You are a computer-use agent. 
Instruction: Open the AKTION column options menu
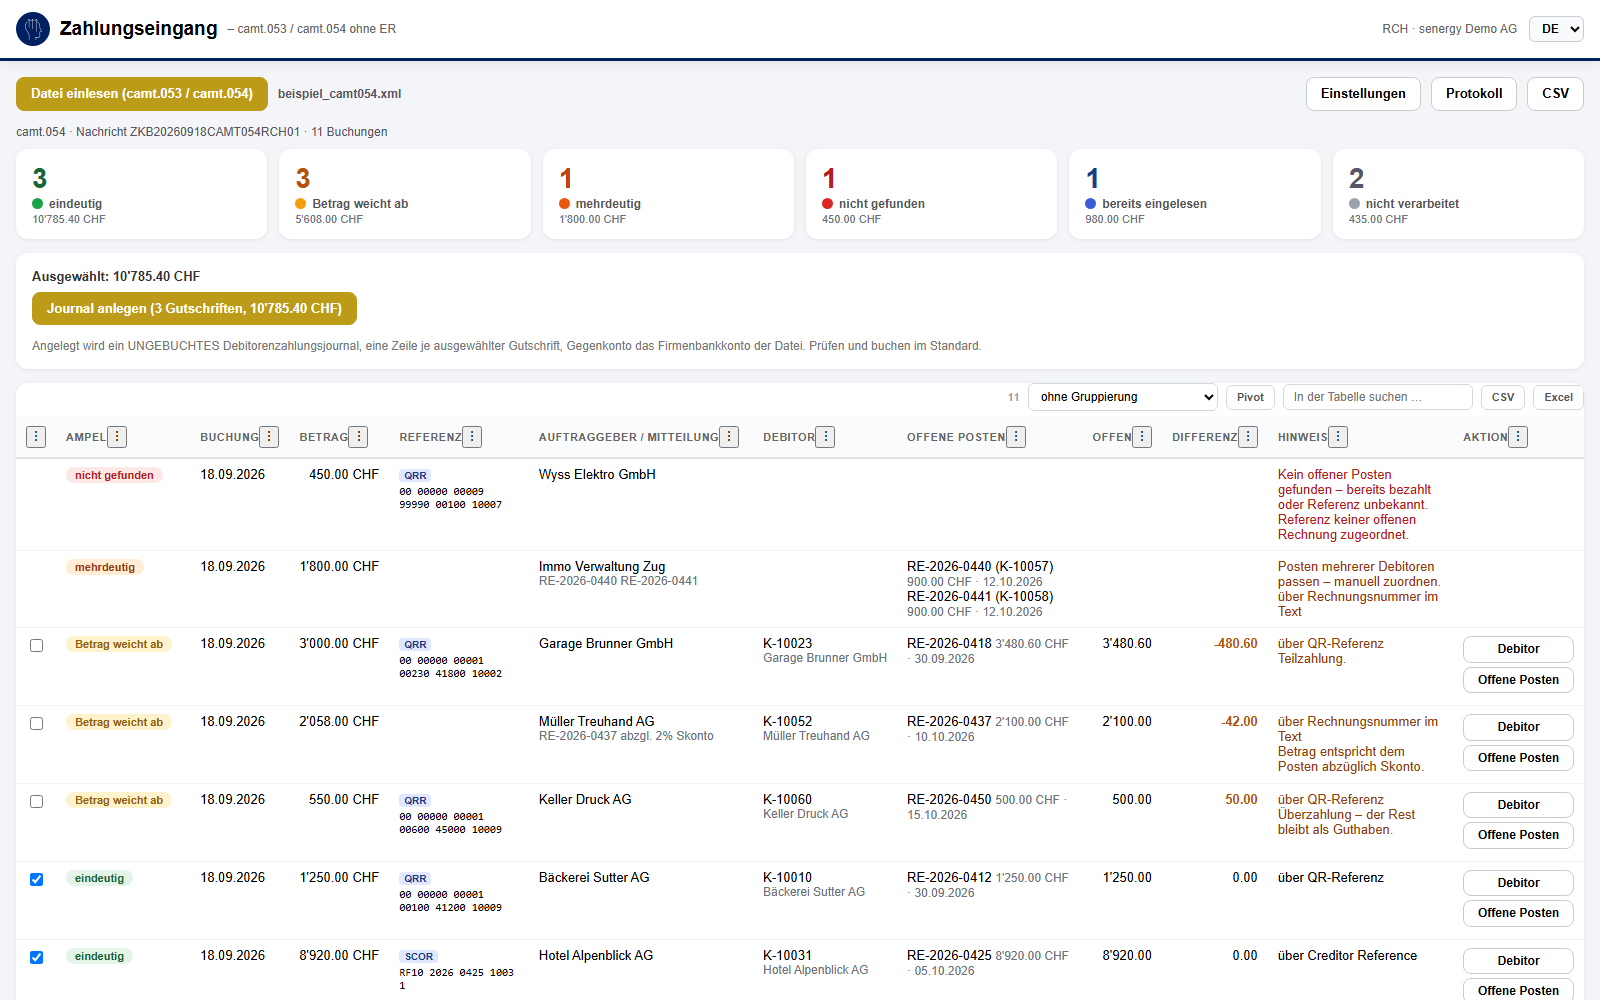tap(1518, 437)
